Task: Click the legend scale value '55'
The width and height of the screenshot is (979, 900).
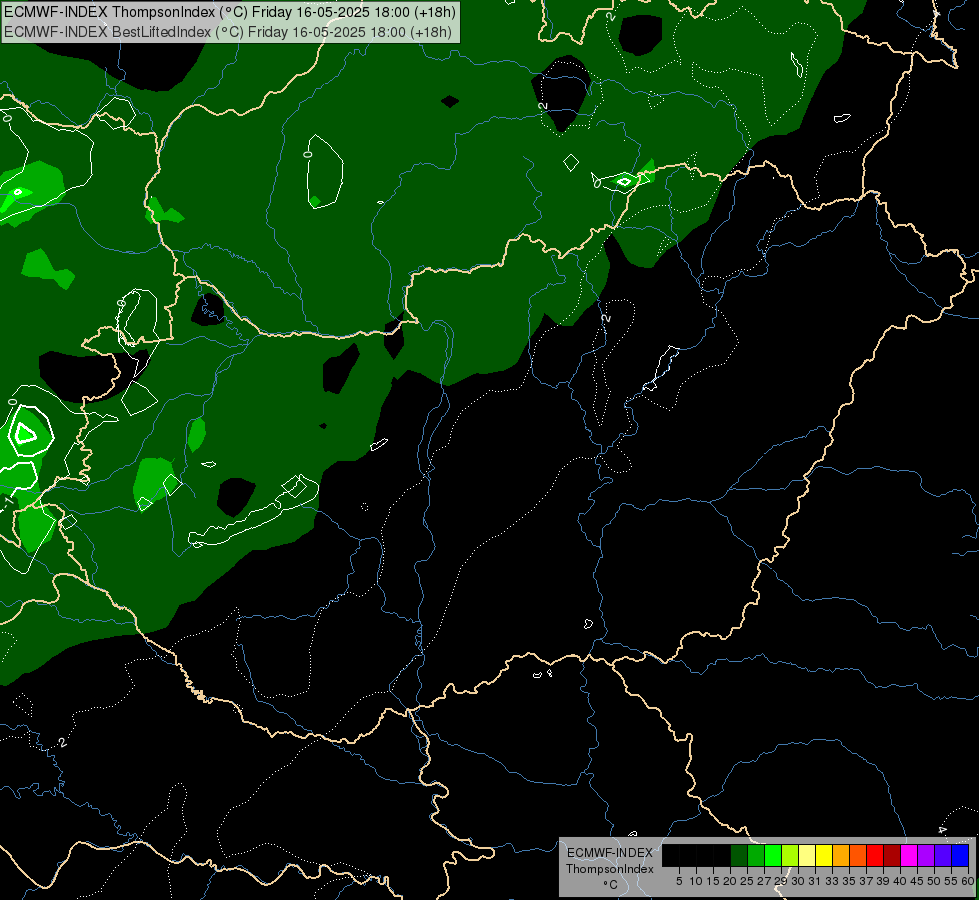Action: (x=951, y=881)
